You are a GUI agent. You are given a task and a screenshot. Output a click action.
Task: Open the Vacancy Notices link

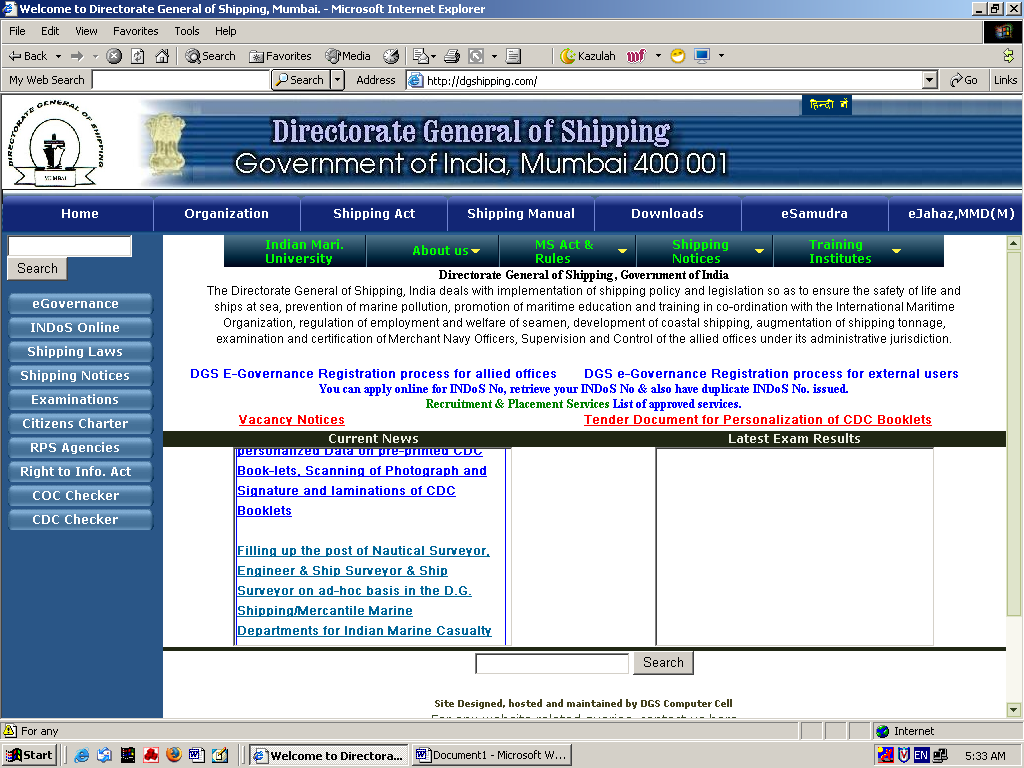pyautogui.click(x=291, y=420)
